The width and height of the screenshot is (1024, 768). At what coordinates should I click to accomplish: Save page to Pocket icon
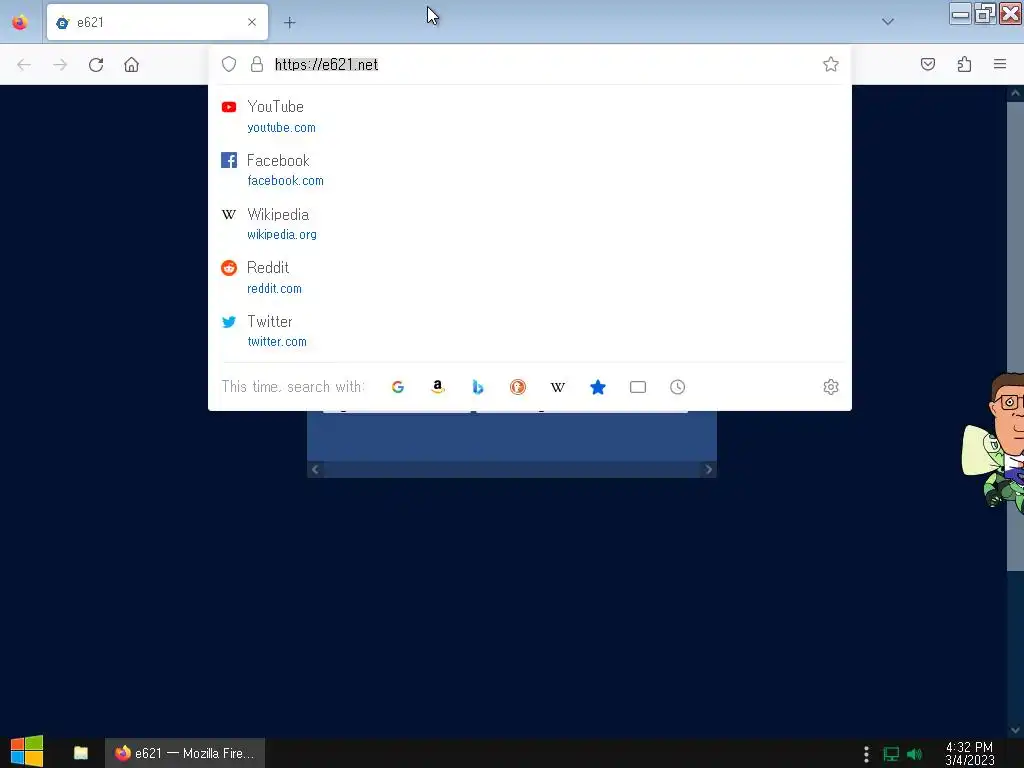click(x=927, y=64)
